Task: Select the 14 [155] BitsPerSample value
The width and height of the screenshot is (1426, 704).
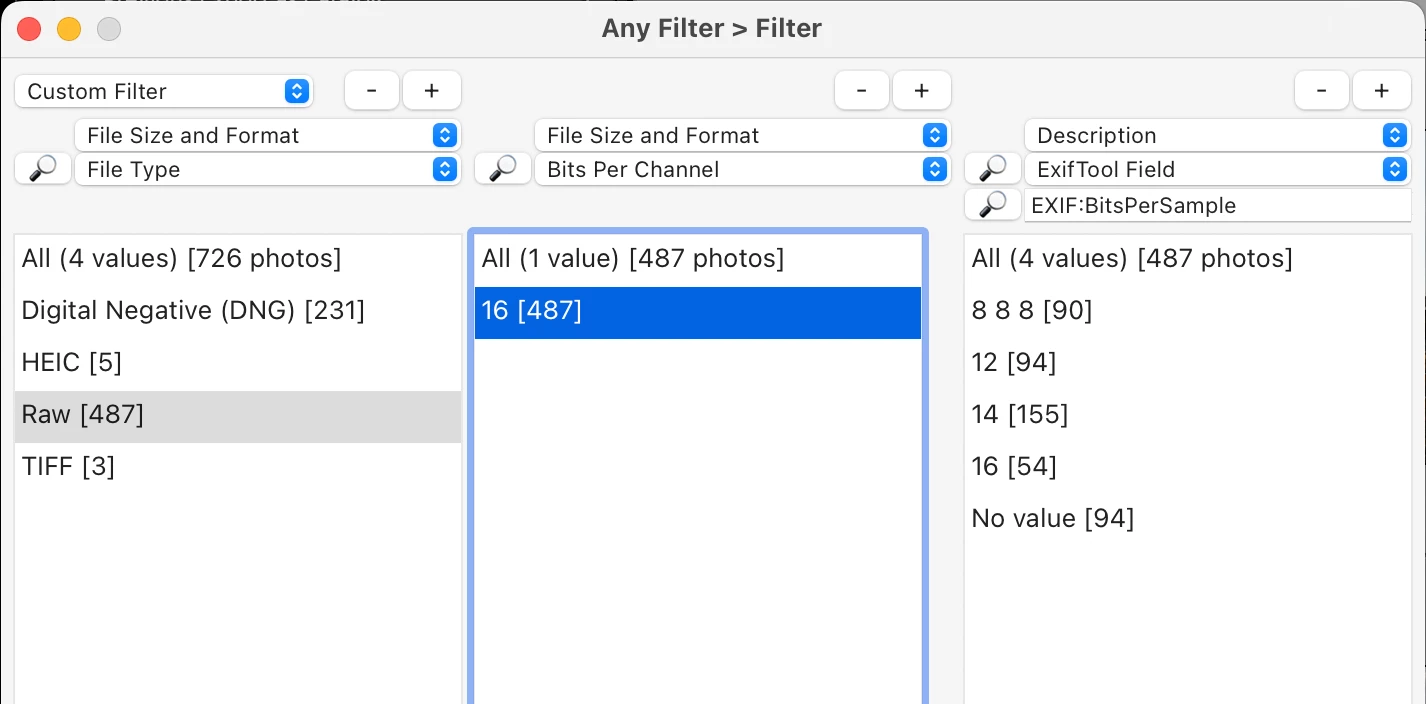Action: [1020, 414]
